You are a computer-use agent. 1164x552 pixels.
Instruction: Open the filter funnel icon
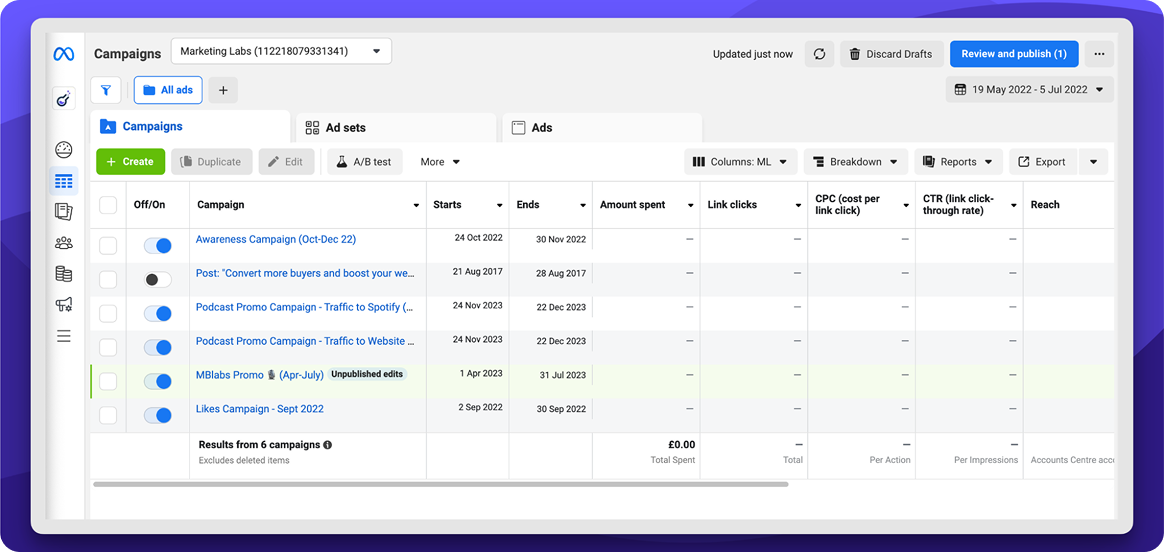[106, 90]
